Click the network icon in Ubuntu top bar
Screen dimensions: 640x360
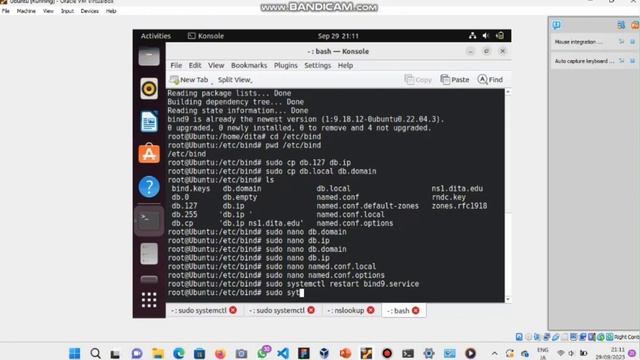[472, 36]
